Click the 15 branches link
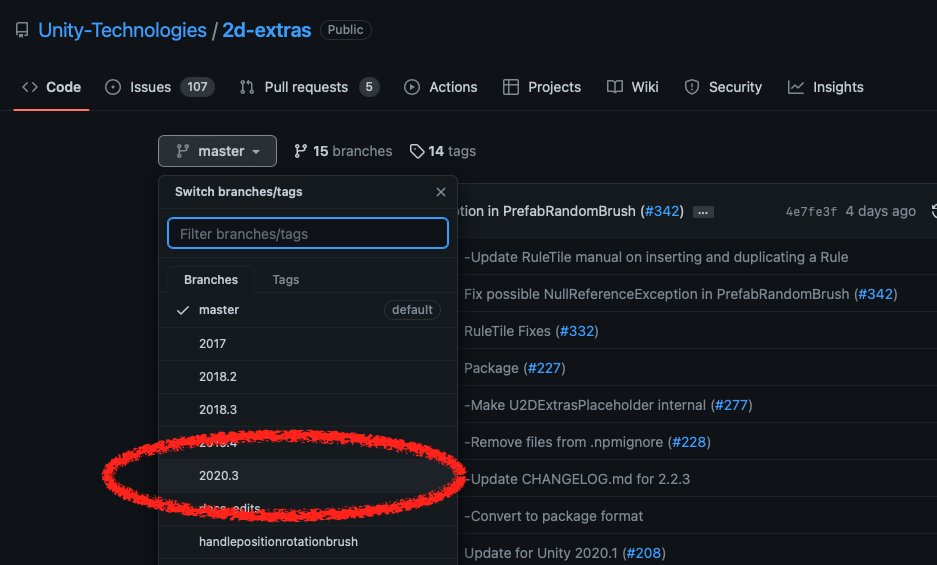This screenshot has width=937, height=565. click(x=343, y=151)
